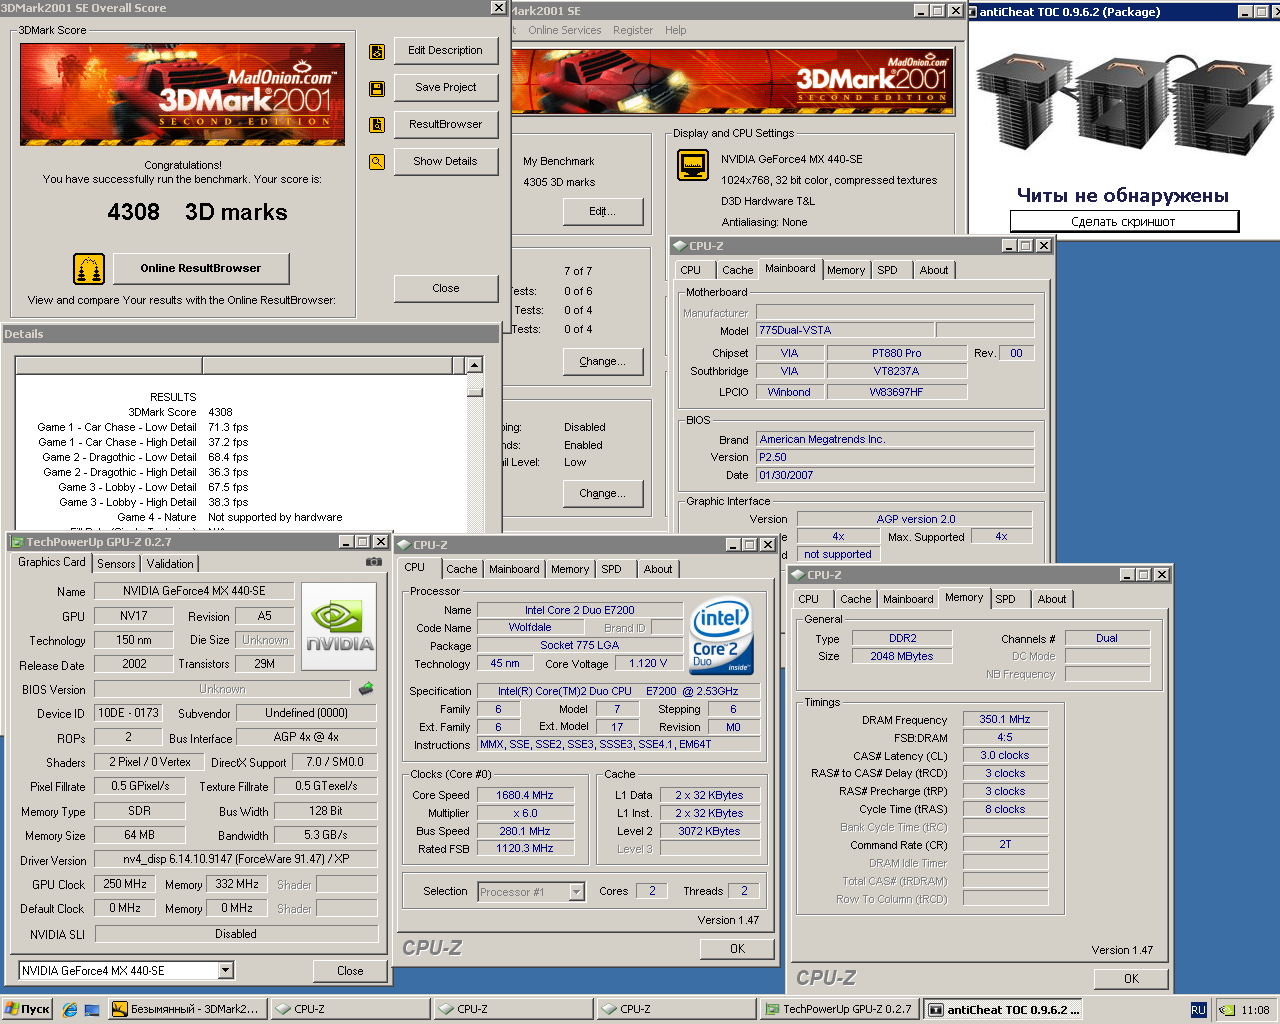Switch to the Безымянный - 3DMark2 taskbar button

pyautogui.click(x=187, y=1010)
